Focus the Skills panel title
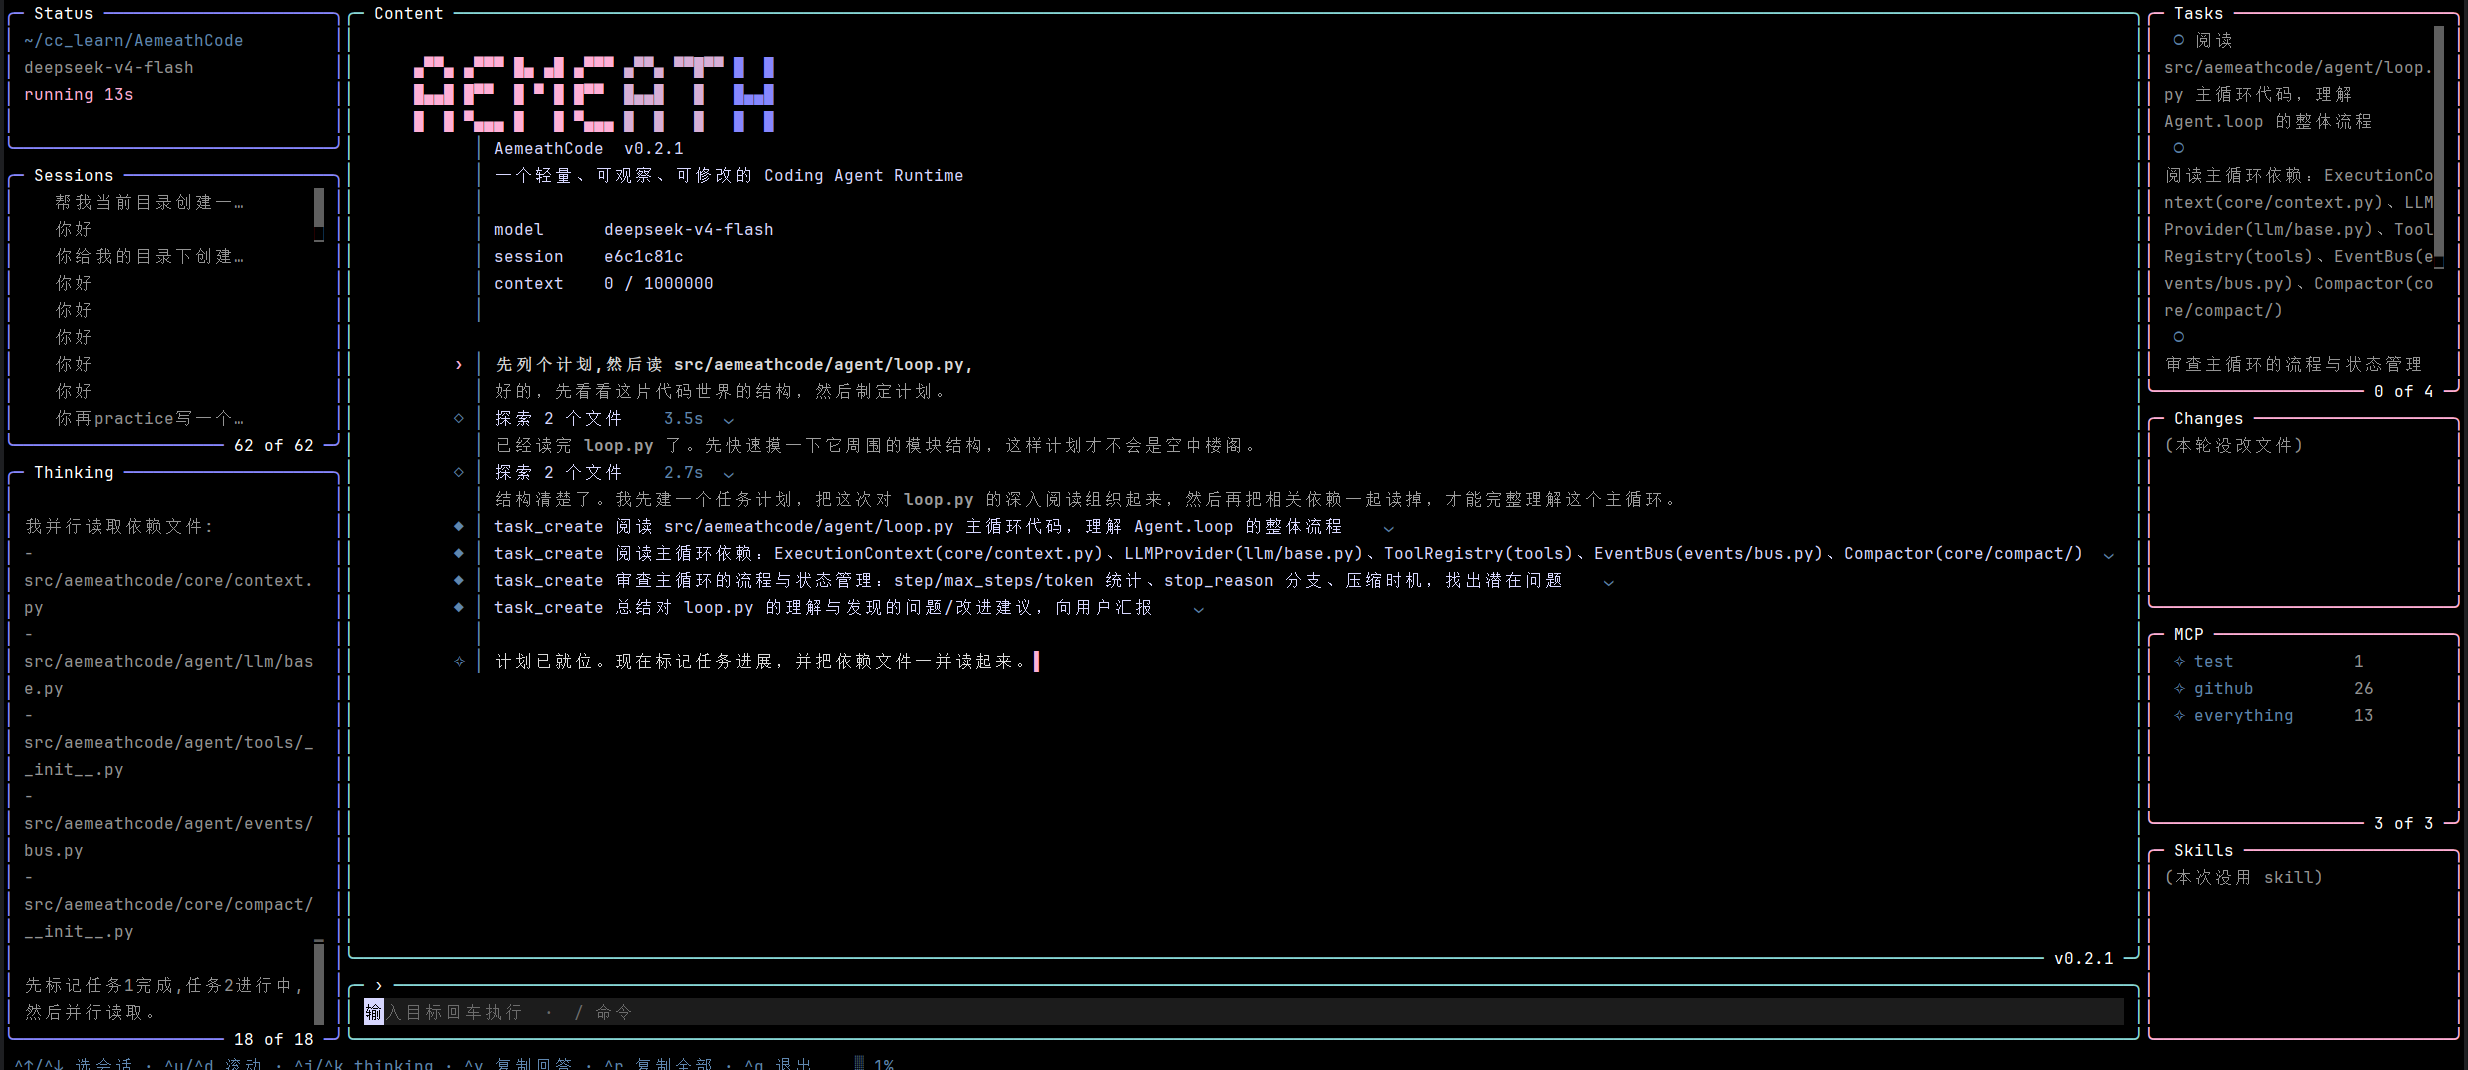Image resolution: width=2468 pixels, height=1070 pixels. click(x=2203, y=851)
